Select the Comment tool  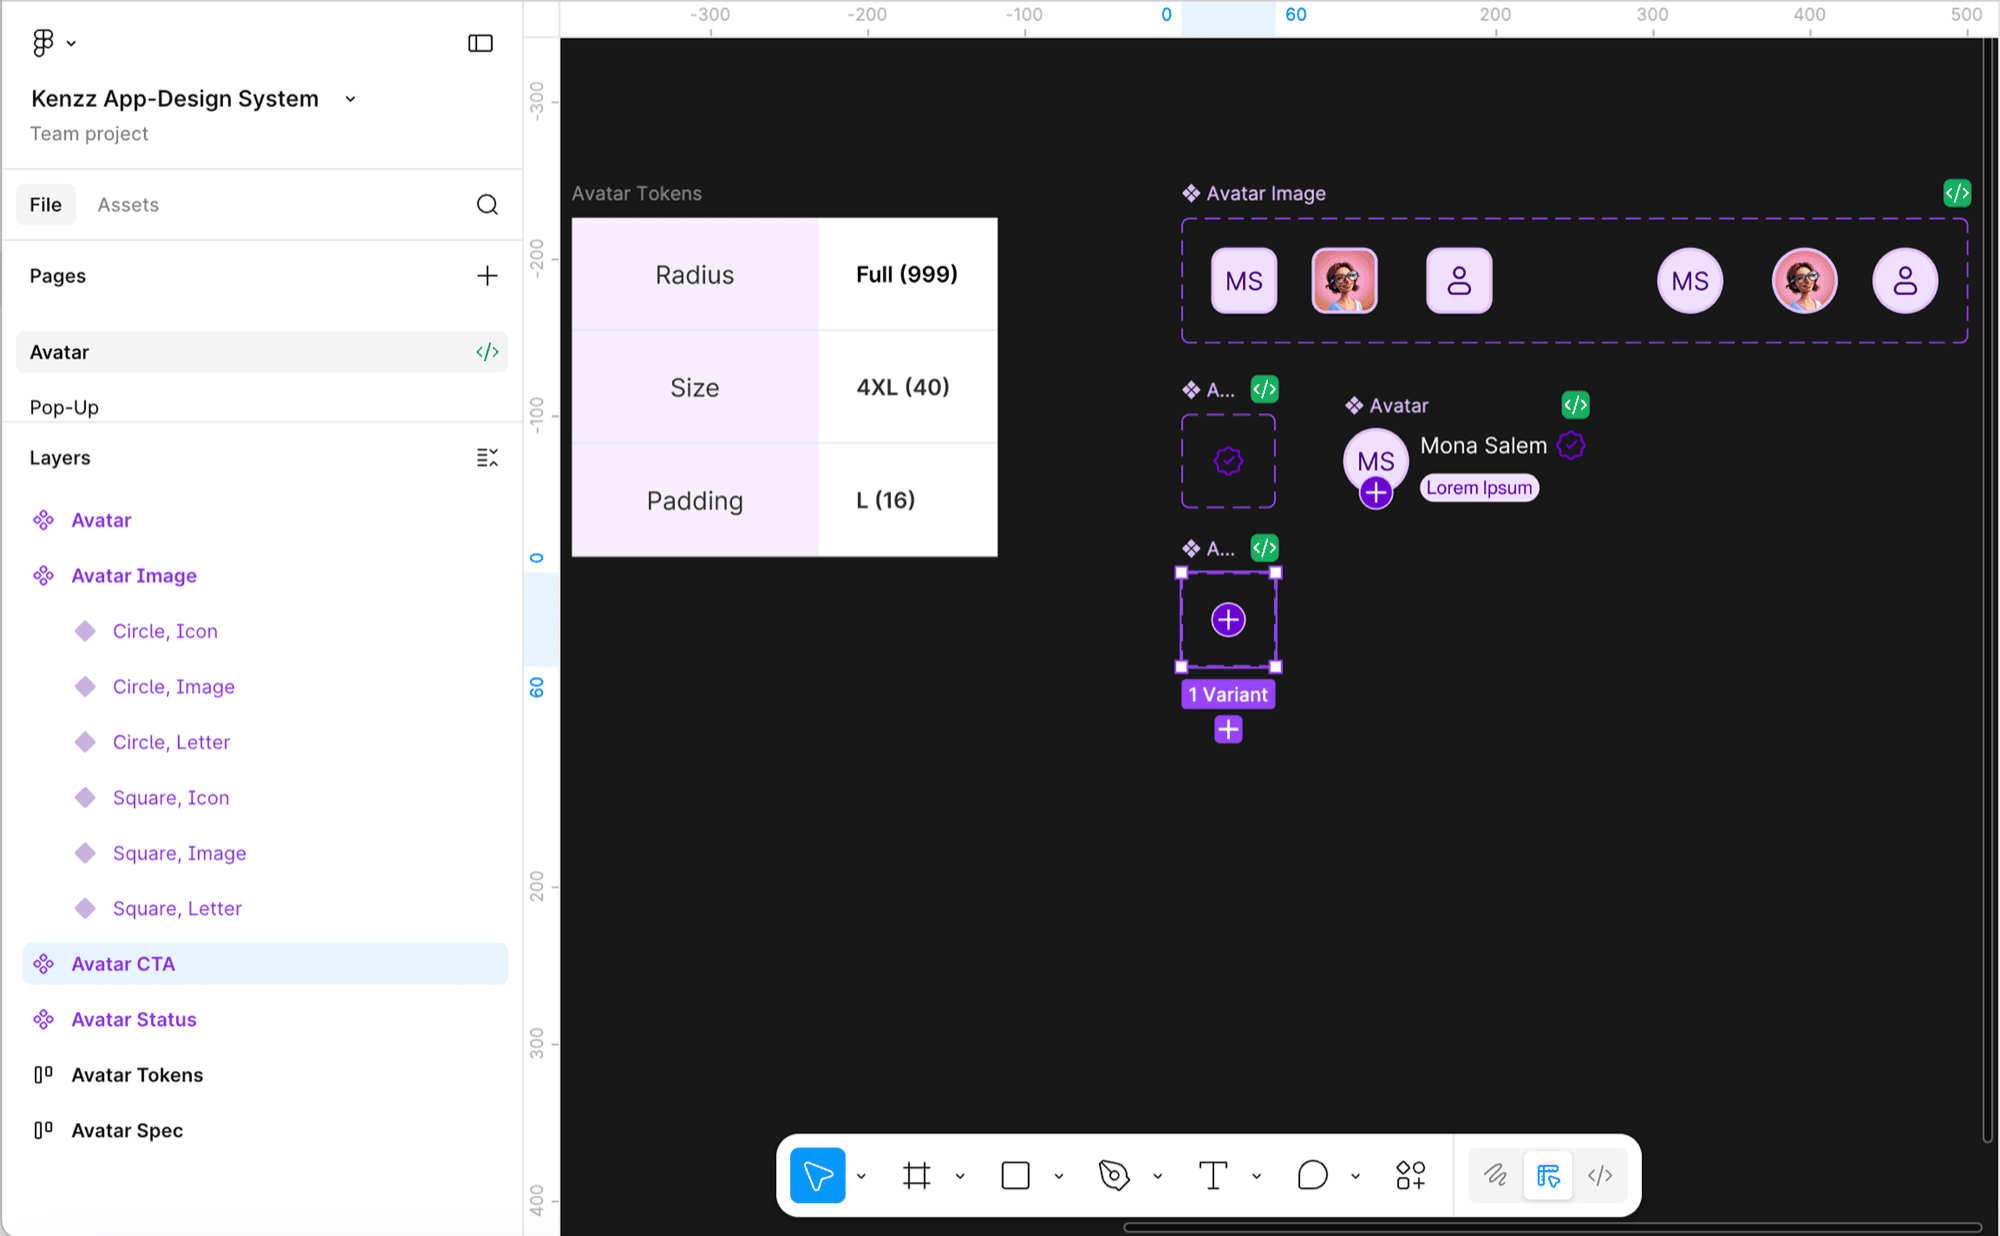click(x=1312, y=1176)
